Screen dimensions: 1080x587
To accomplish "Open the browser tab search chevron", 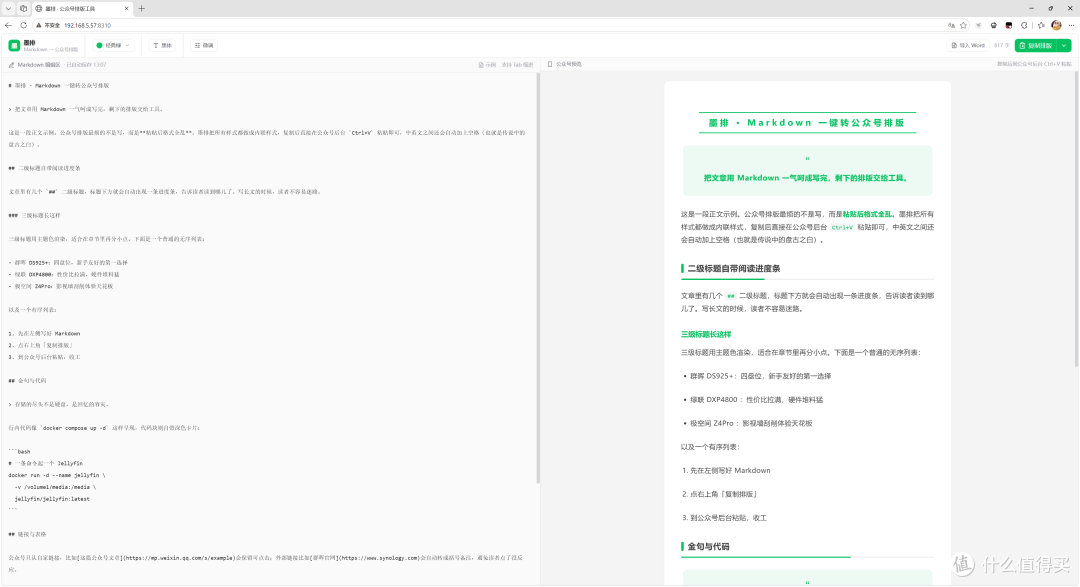I will coord(8,8).
